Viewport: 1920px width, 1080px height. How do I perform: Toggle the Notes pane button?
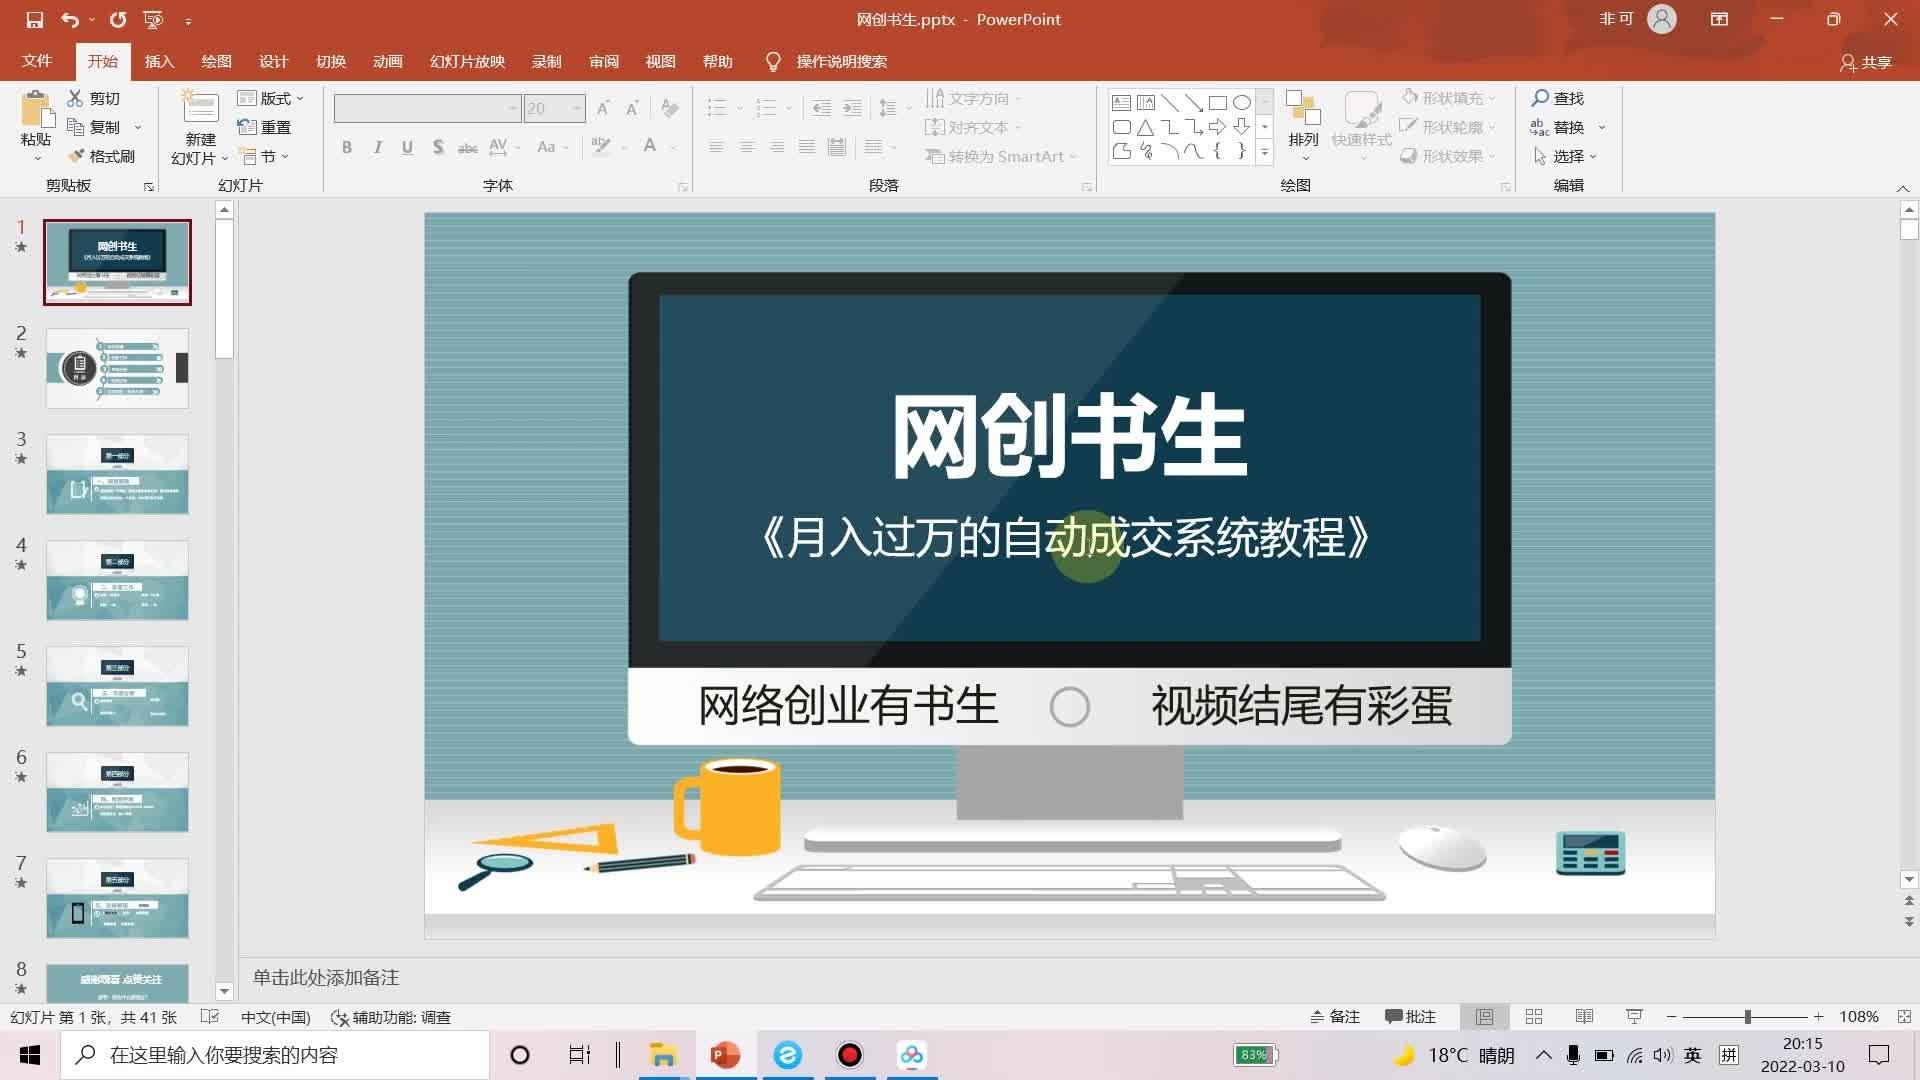click(x=1335, y=1016)
